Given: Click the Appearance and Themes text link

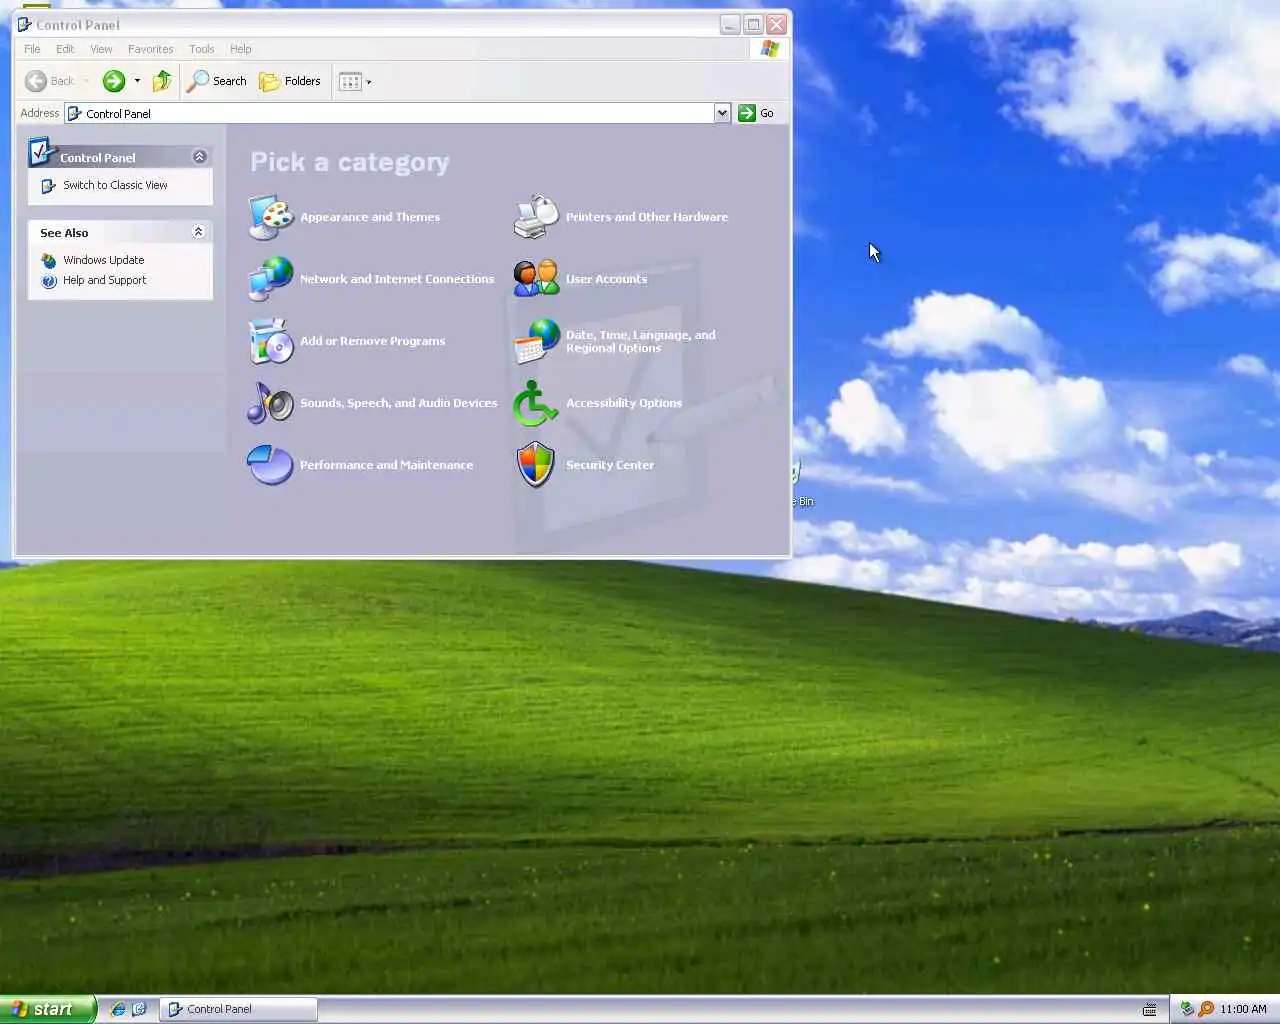Looking at the screenshot, I should [370, 217].
